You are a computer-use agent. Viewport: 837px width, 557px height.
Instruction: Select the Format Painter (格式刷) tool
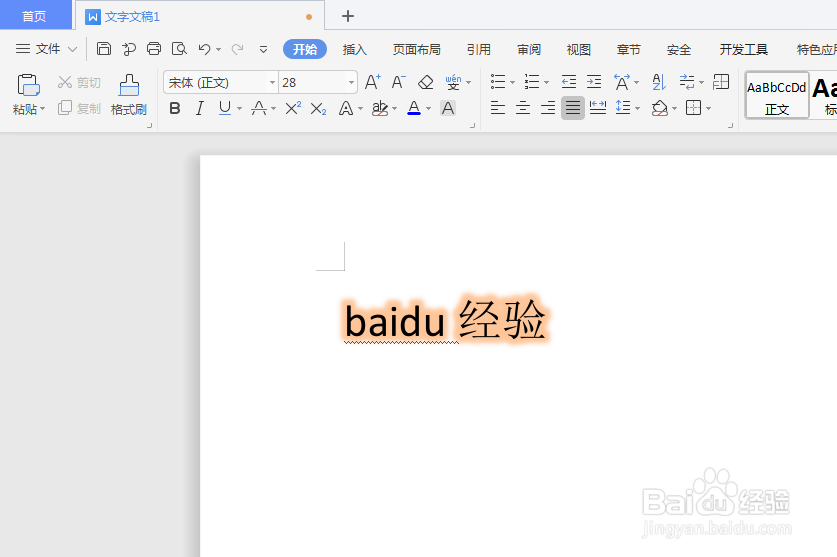click(x=129, y=95)
